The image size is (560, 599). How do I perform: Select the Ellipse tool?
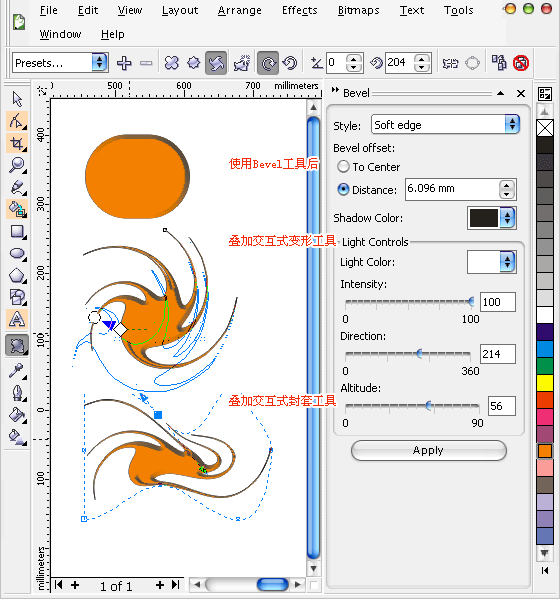tap(17, 253)
